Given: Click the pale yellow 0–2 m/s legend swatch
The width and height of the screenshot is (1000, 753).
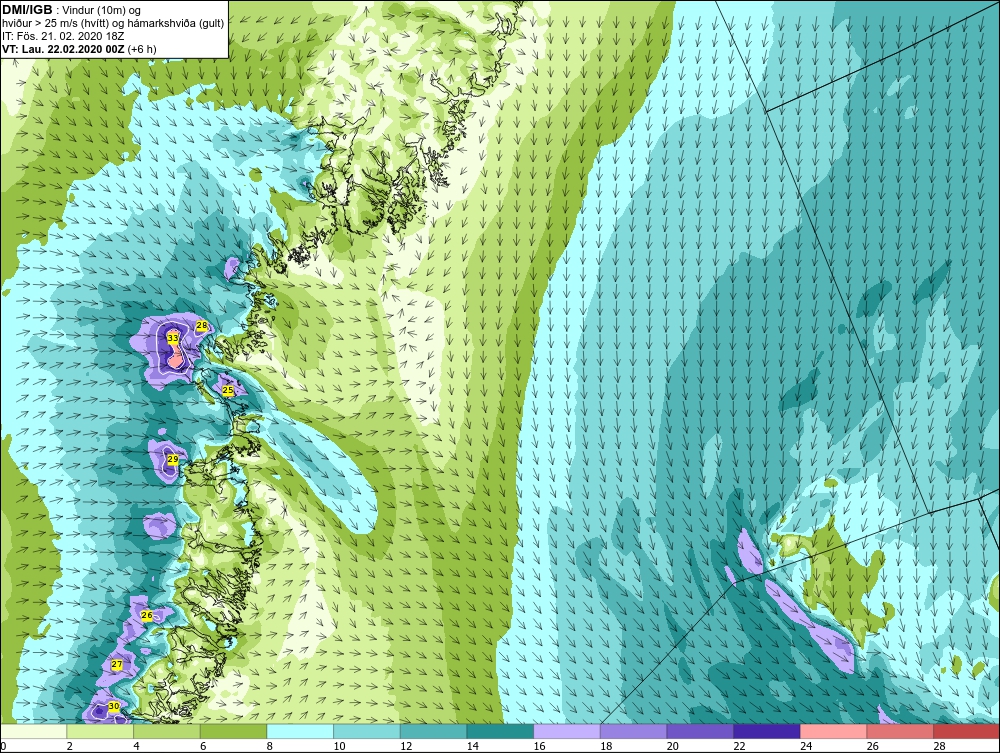Looking at the screenshot, I should (x=33, y=731).
